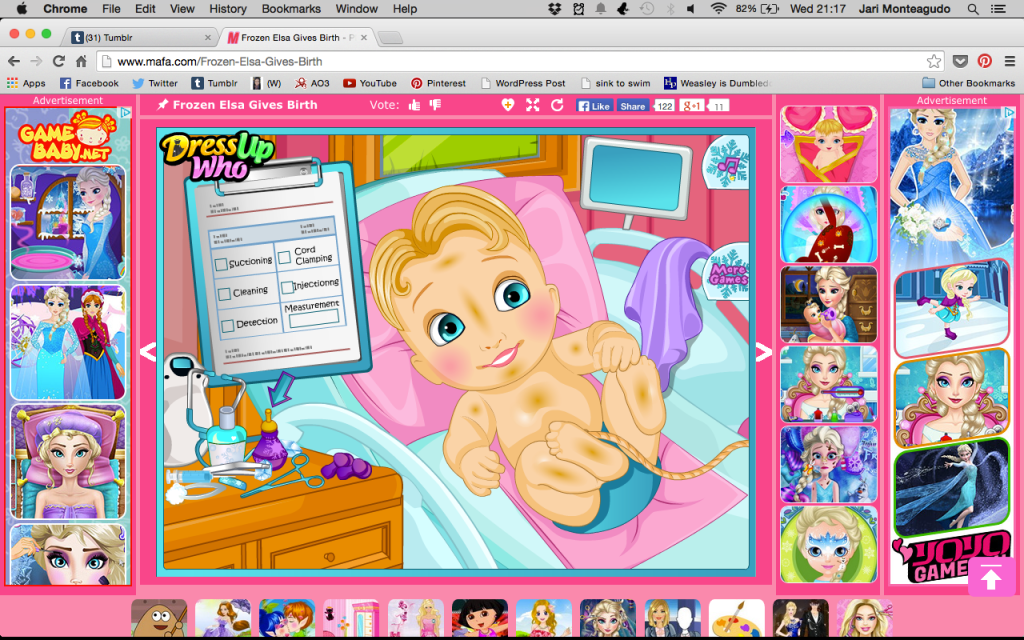The width and height of the screenshot is (1024, 640).
Task: Click the thumbs down vote icon
Action: pyautogui.click(x=434, y=105)
